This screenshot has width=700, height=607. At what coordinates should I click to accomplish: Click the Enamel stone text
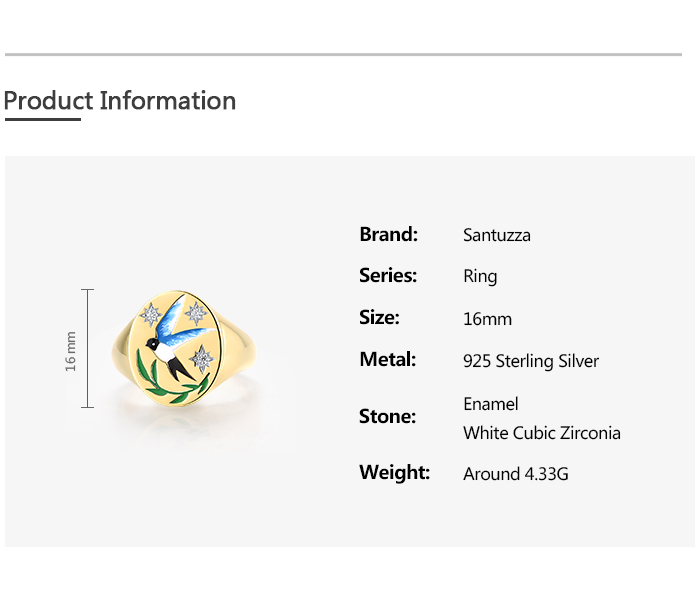[x=490, y=404]
